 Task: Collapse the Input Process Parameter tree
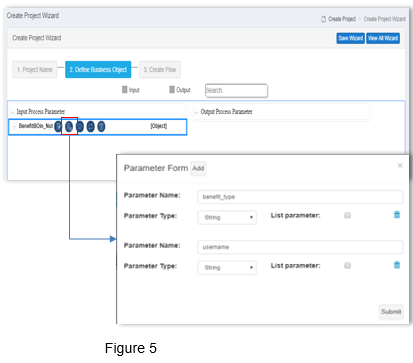tap(12, 112)
